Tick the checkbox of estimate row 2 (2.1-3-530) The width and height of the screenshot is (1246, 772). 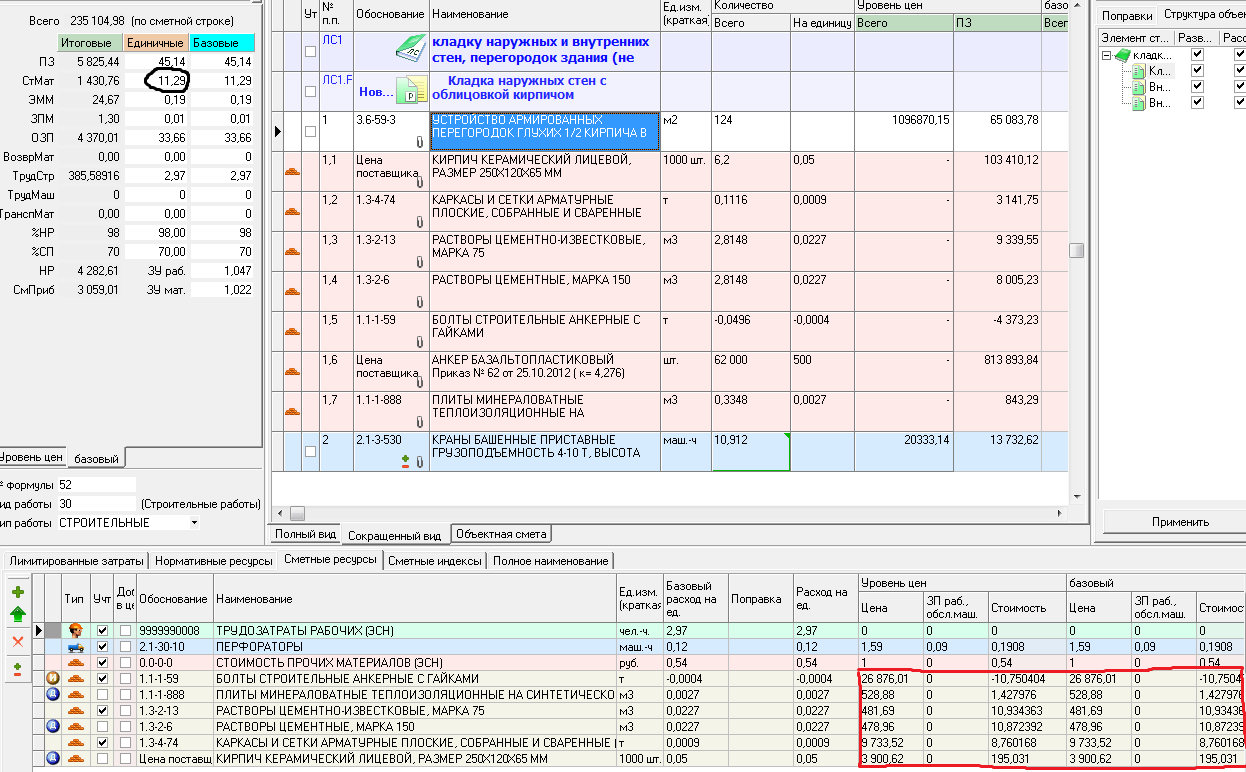[x=310, y=452]
